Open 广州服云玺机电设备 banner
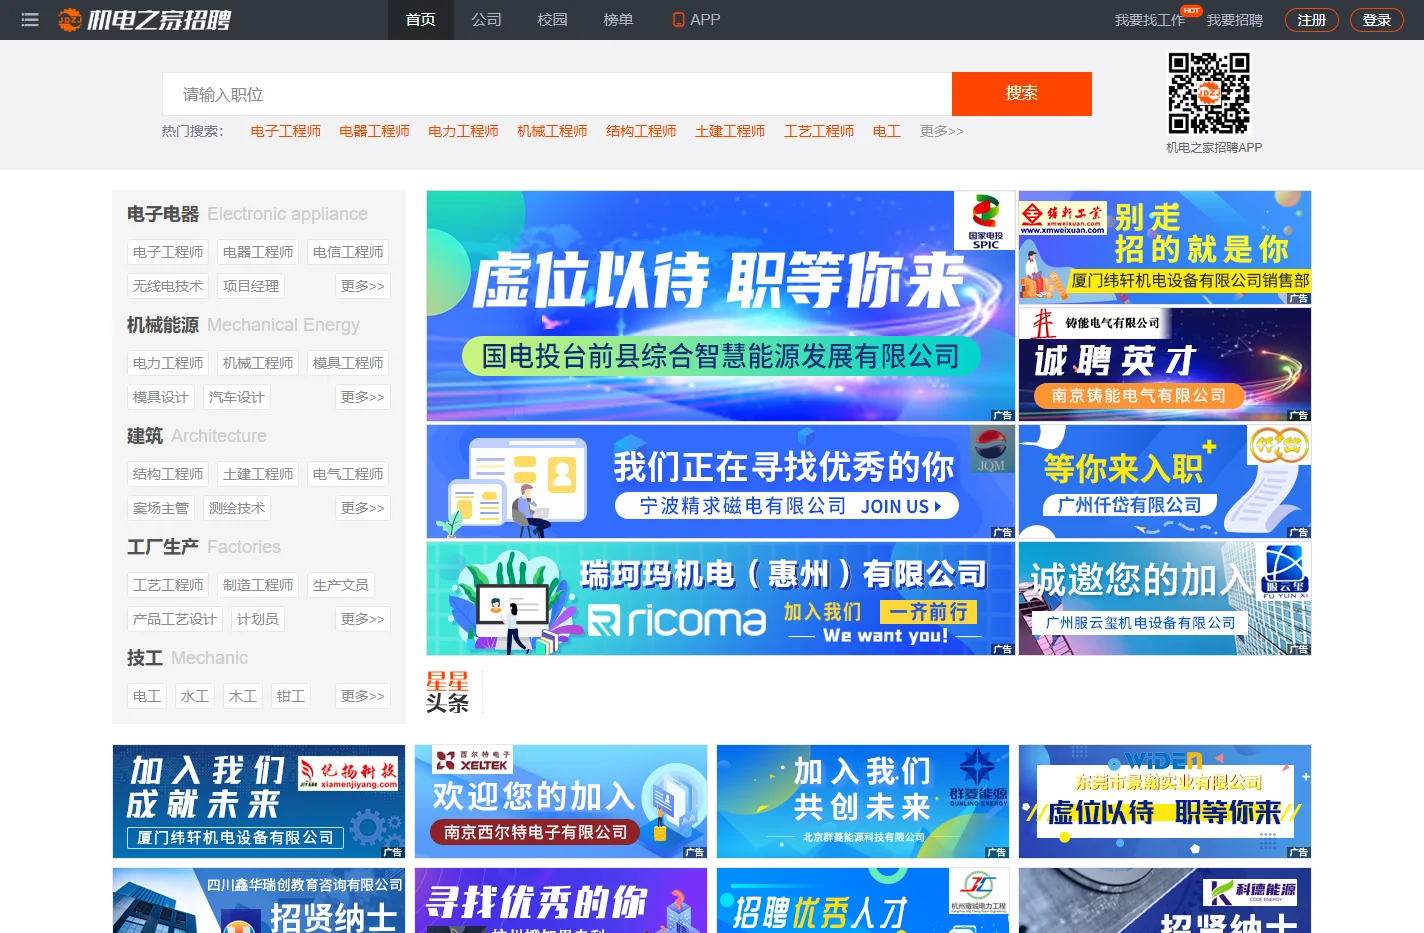This screenshot has height=933, width=1424. (x=1165, y=599)
